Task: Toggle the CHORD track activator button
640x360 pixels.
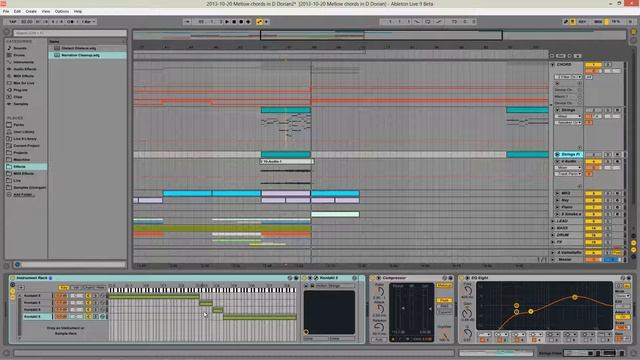Action: pos(593,64)
